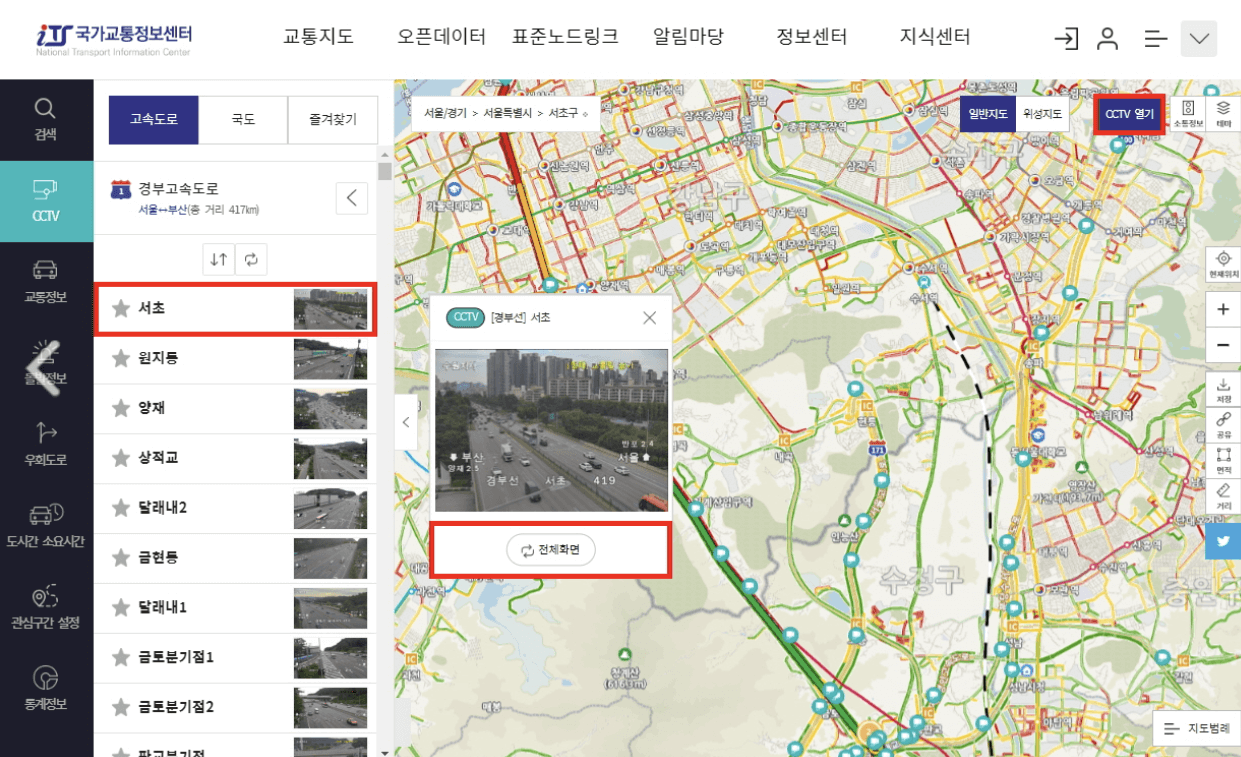Screen dimensions: 1241x757
Task: Click the CCTV 열기 button
Action: 1130,114
